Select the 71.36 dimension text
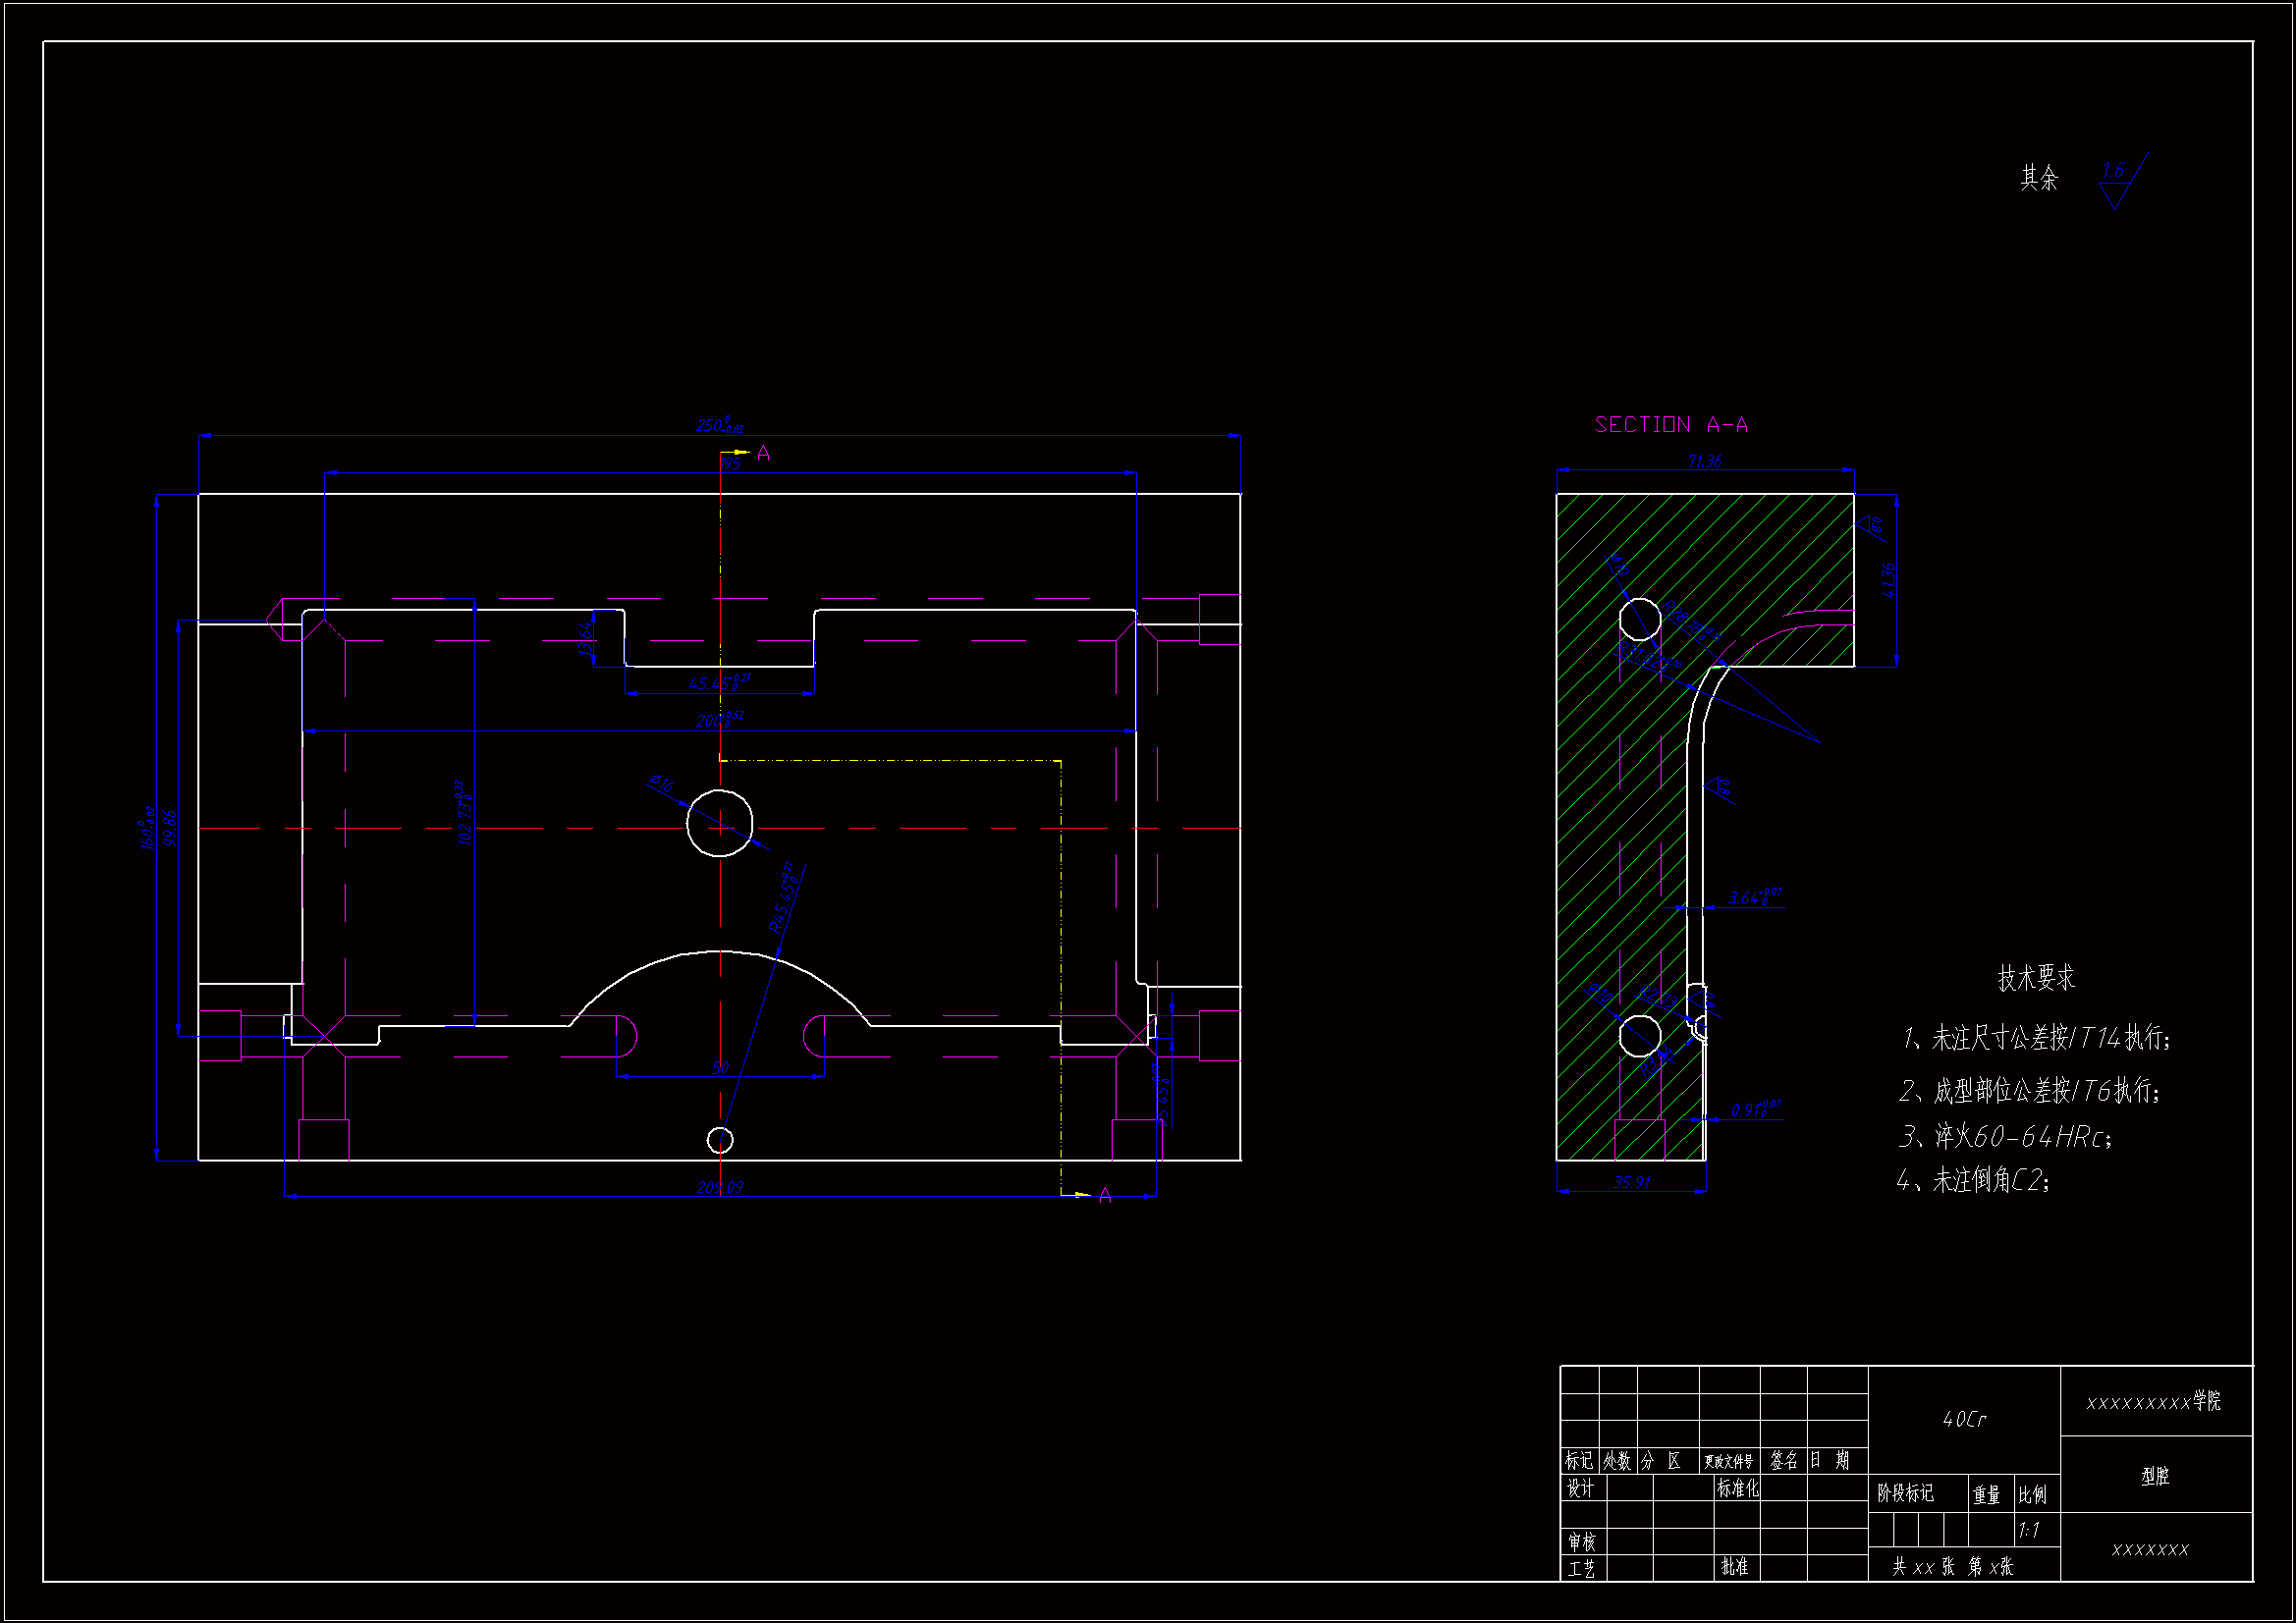The width and height of the screenshot is (2296, 1623). [x=1704, y=461]
